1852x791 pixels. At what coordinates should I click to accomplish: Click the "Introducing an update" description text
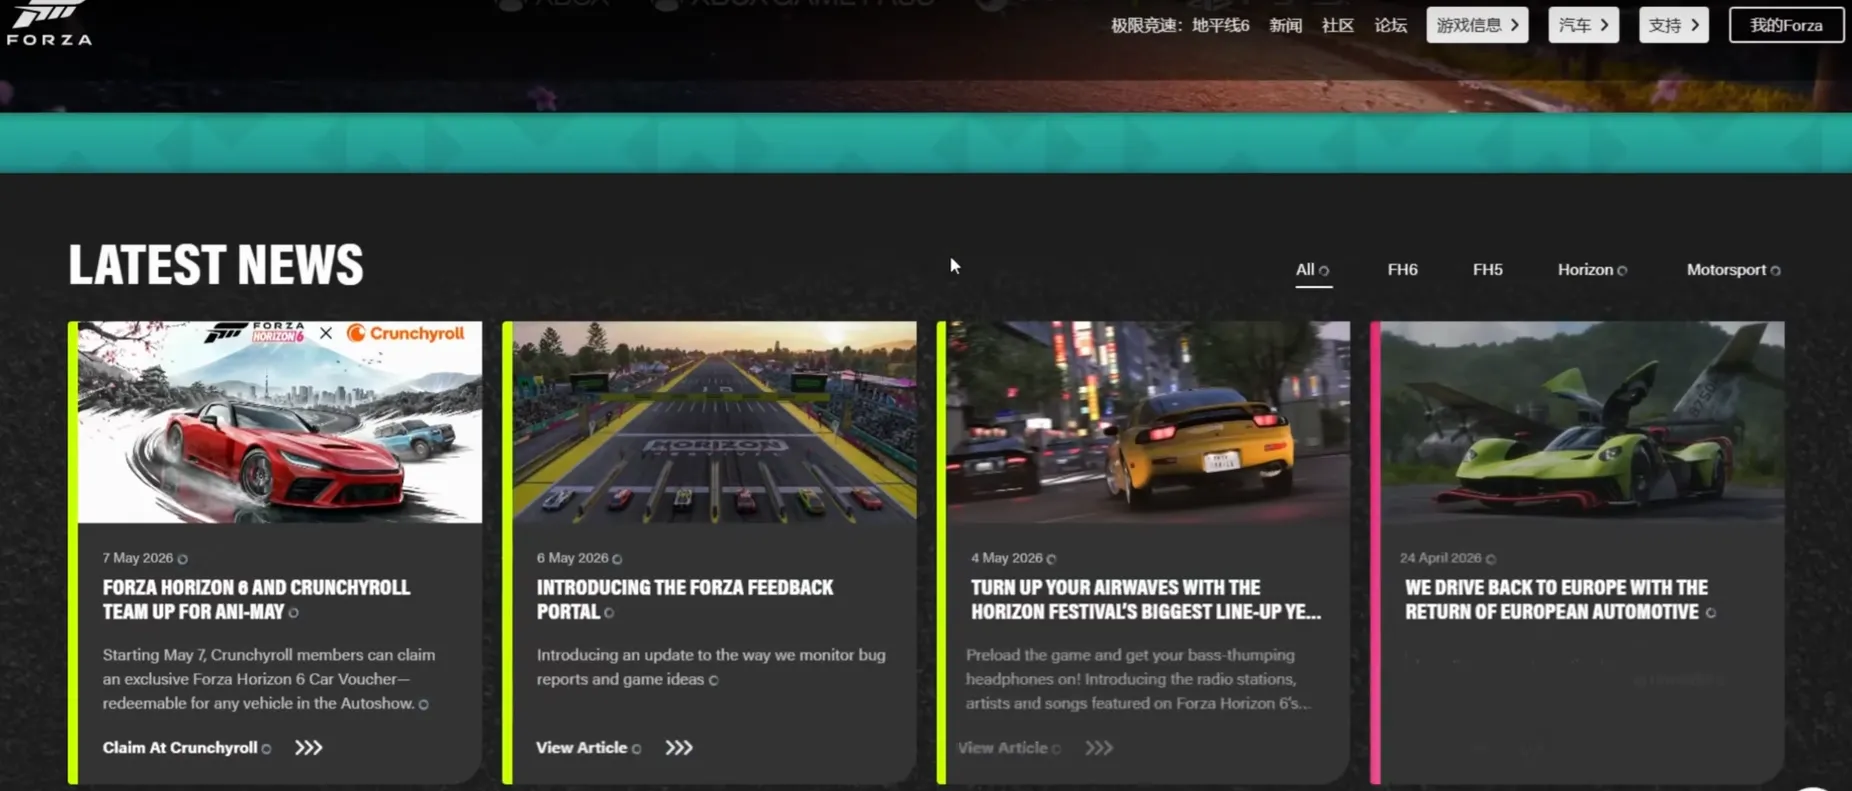coord(711,667)
